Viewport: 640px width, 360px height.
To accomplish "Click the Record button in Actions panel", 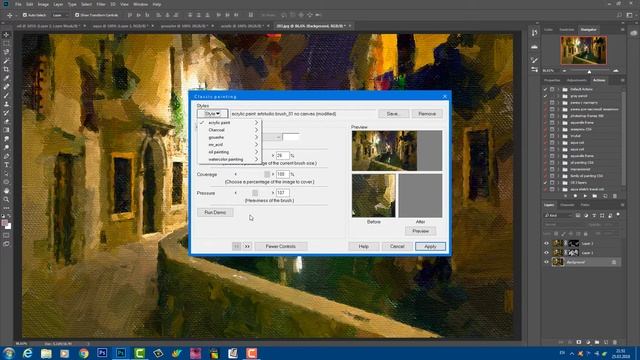I will (575, 196).
